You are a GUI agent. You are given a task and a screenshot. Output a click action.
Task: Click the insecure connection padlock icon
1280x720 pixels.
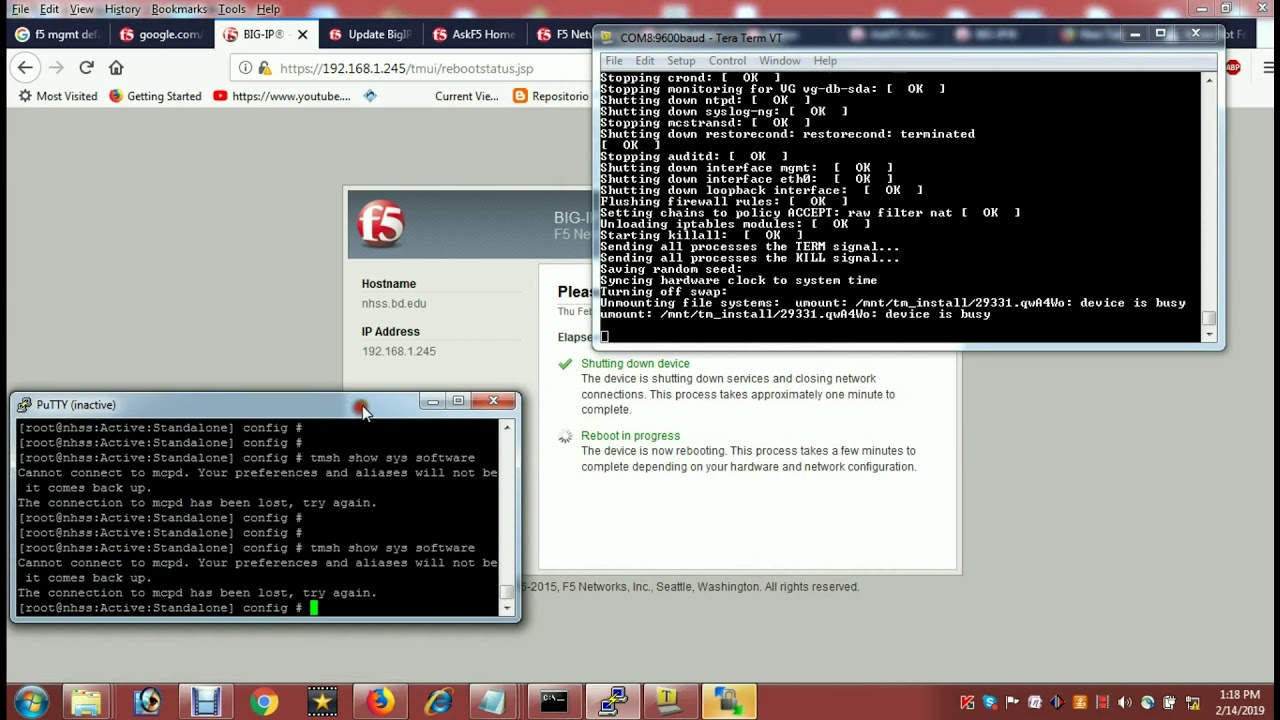tap(264, 68)
